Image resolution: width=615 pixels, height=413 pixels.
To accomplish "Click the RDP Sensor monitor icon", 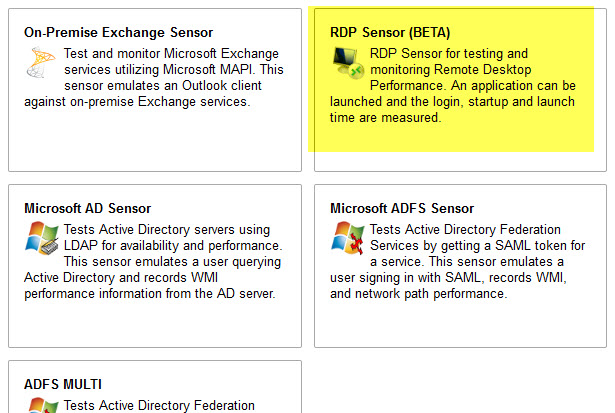I will [348, 63].
